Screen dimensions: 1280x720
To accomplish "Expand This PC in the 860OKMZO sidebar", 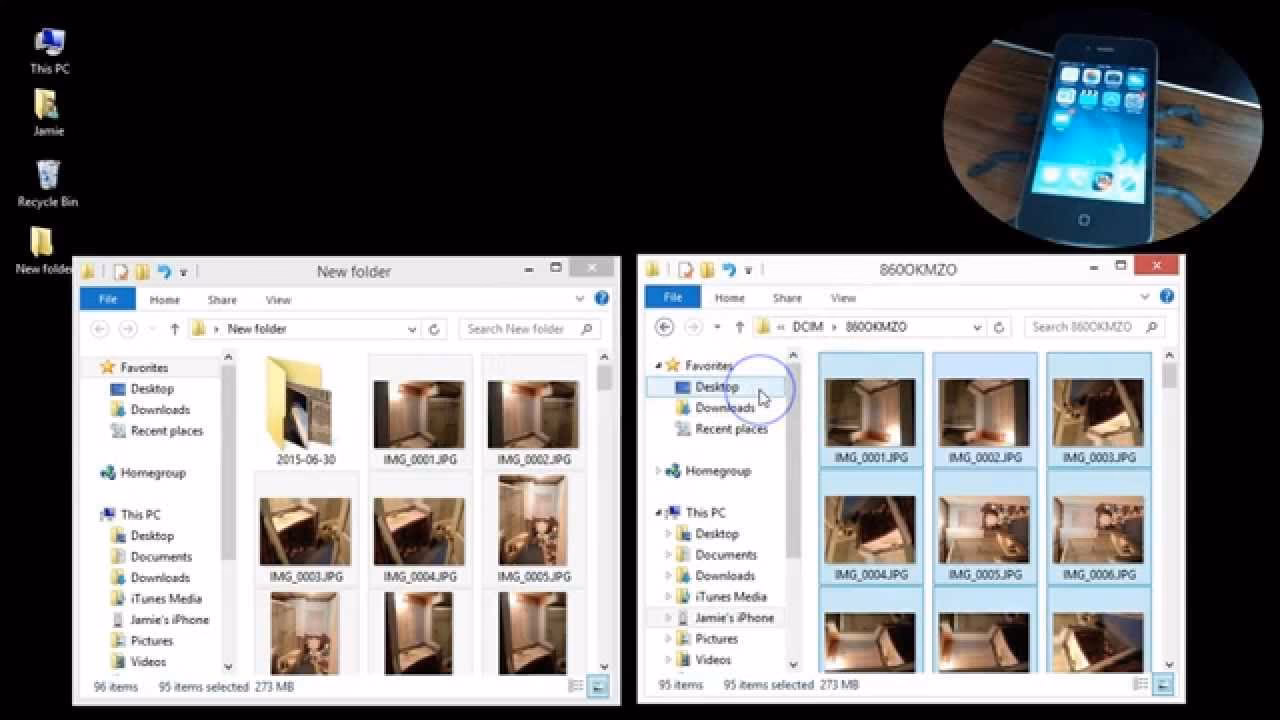I will click(658, 512).
